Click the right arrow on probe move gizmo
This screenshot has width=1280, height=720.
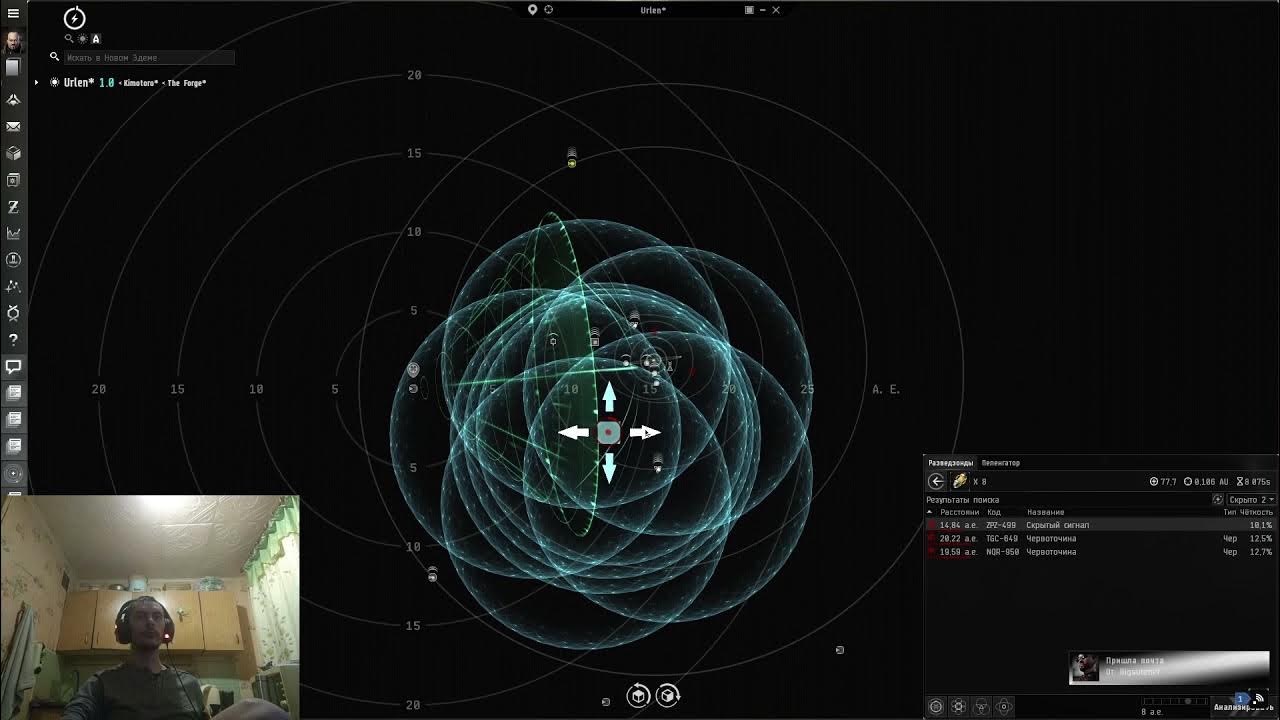(x=645, y=432)
